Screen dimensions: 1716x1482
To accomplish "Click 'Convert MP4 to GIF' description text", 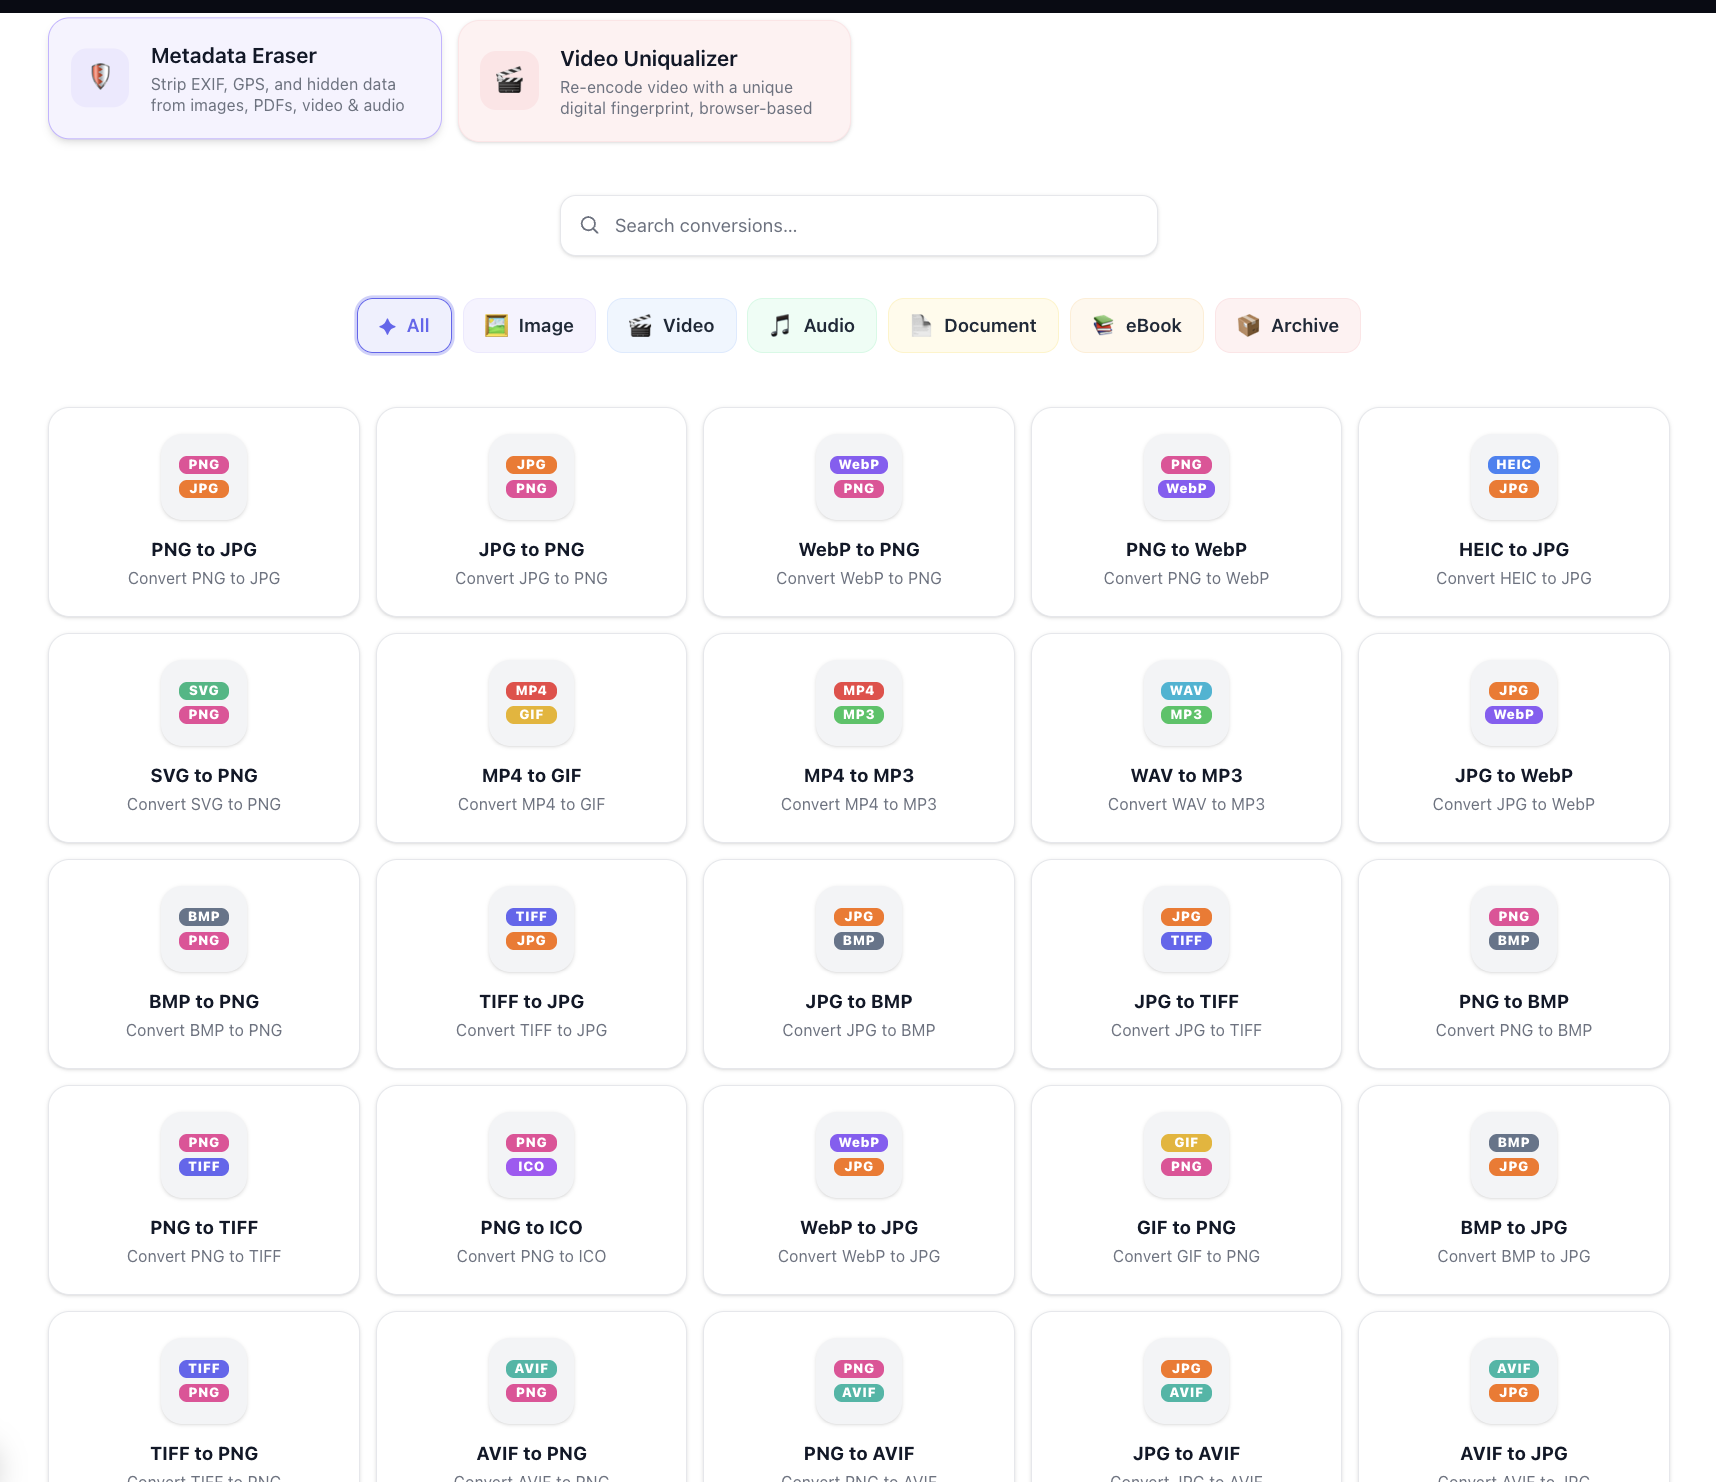I will tap(532, 804).
